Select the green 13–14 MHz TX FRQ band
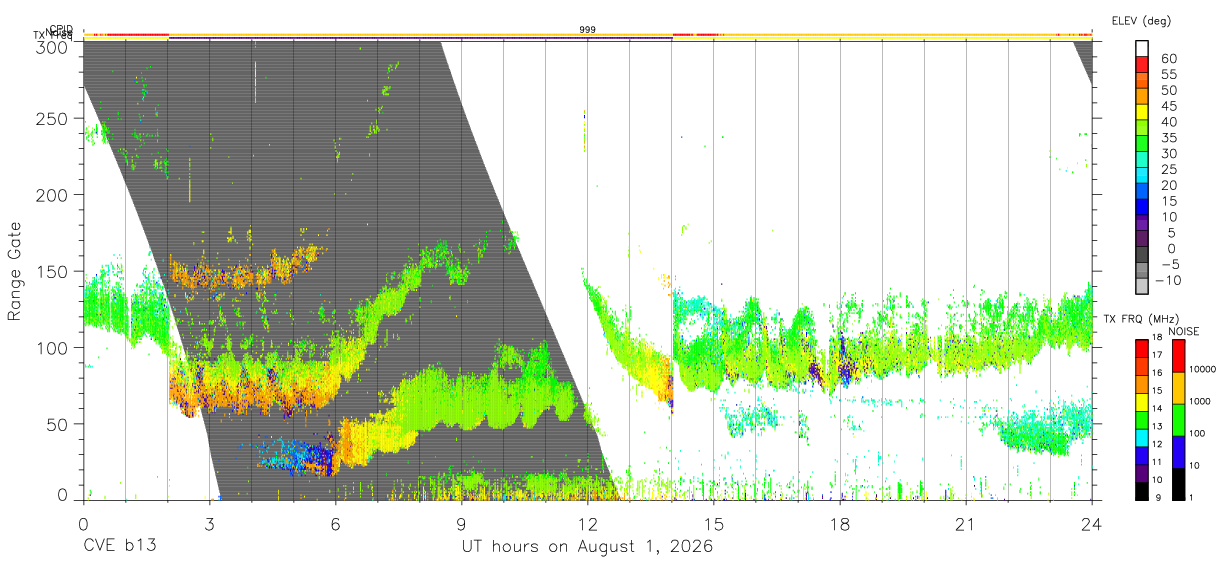The height and width of the screenshot is (567, 1228). [x=1142, y=419]
